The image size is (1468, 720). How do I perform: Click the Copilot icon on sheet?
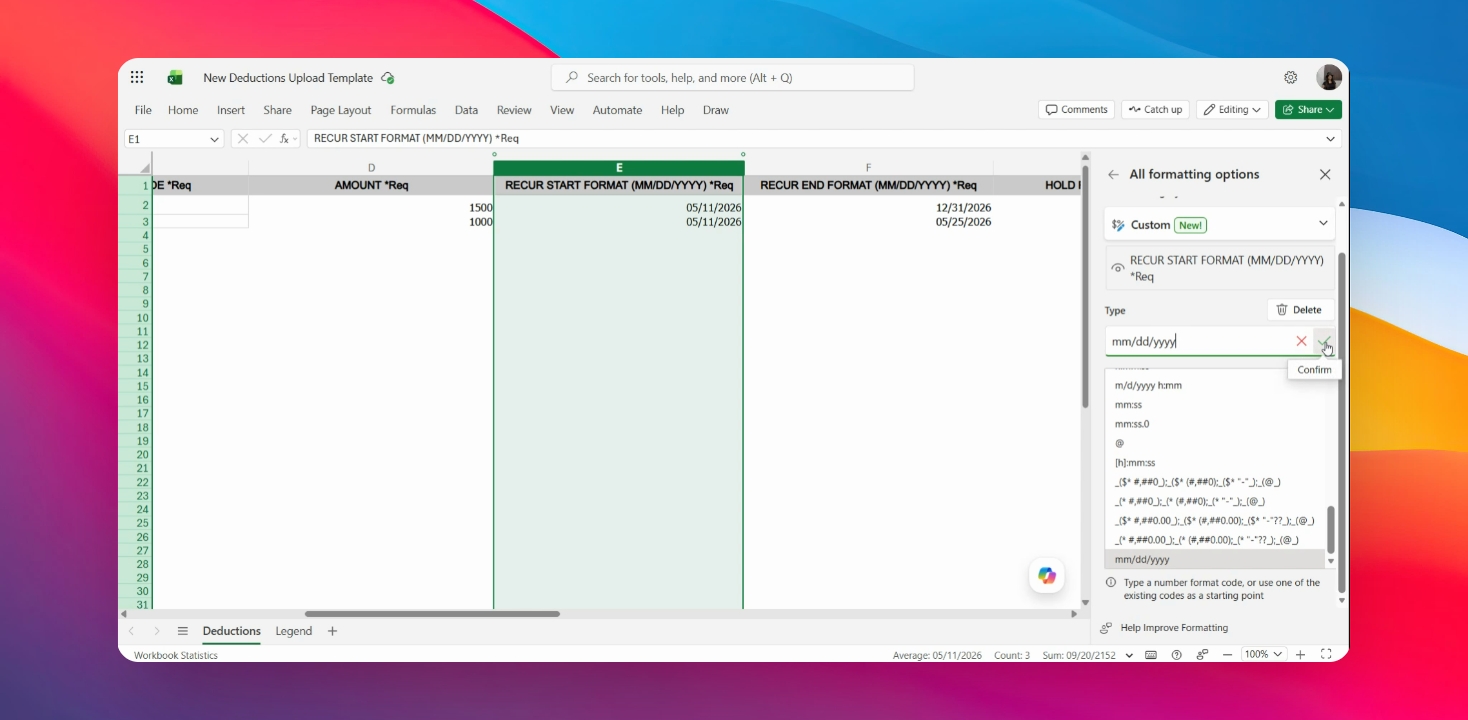1047,575
